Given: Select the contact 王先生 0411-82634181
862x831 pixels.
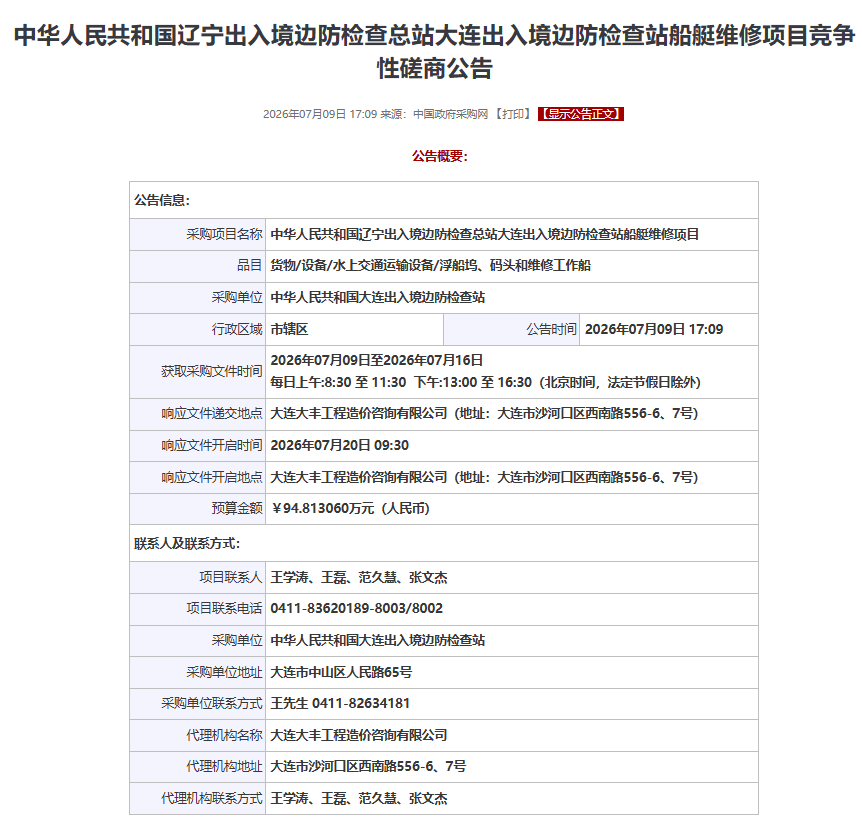Looking at the screenshot, I should click(x=340, y=703).
